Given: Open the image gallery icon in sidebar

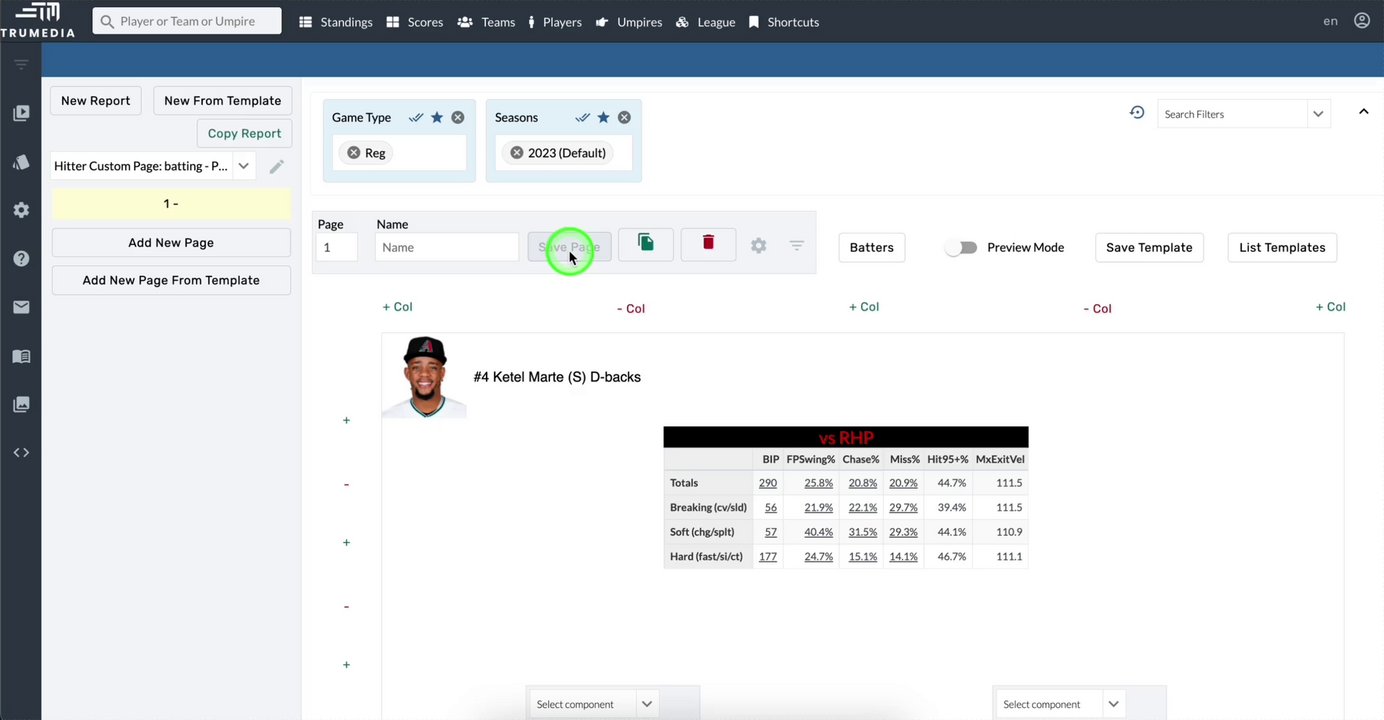Looking at the screenshot, I should [21, 404].
